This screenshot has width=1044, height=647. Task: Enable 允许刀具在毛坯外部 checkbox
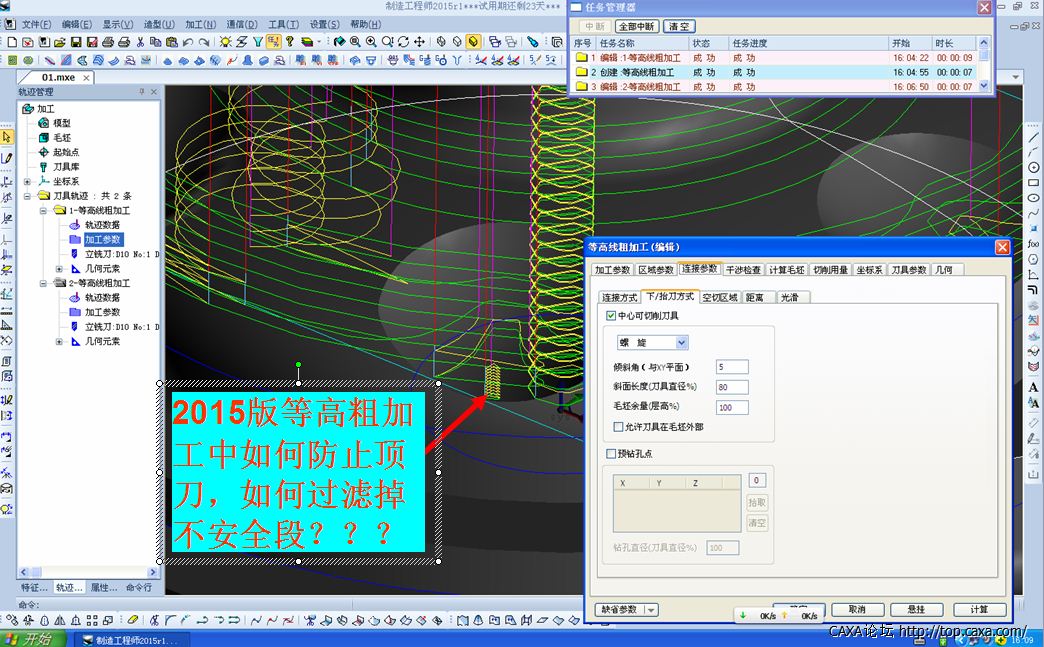618,426
